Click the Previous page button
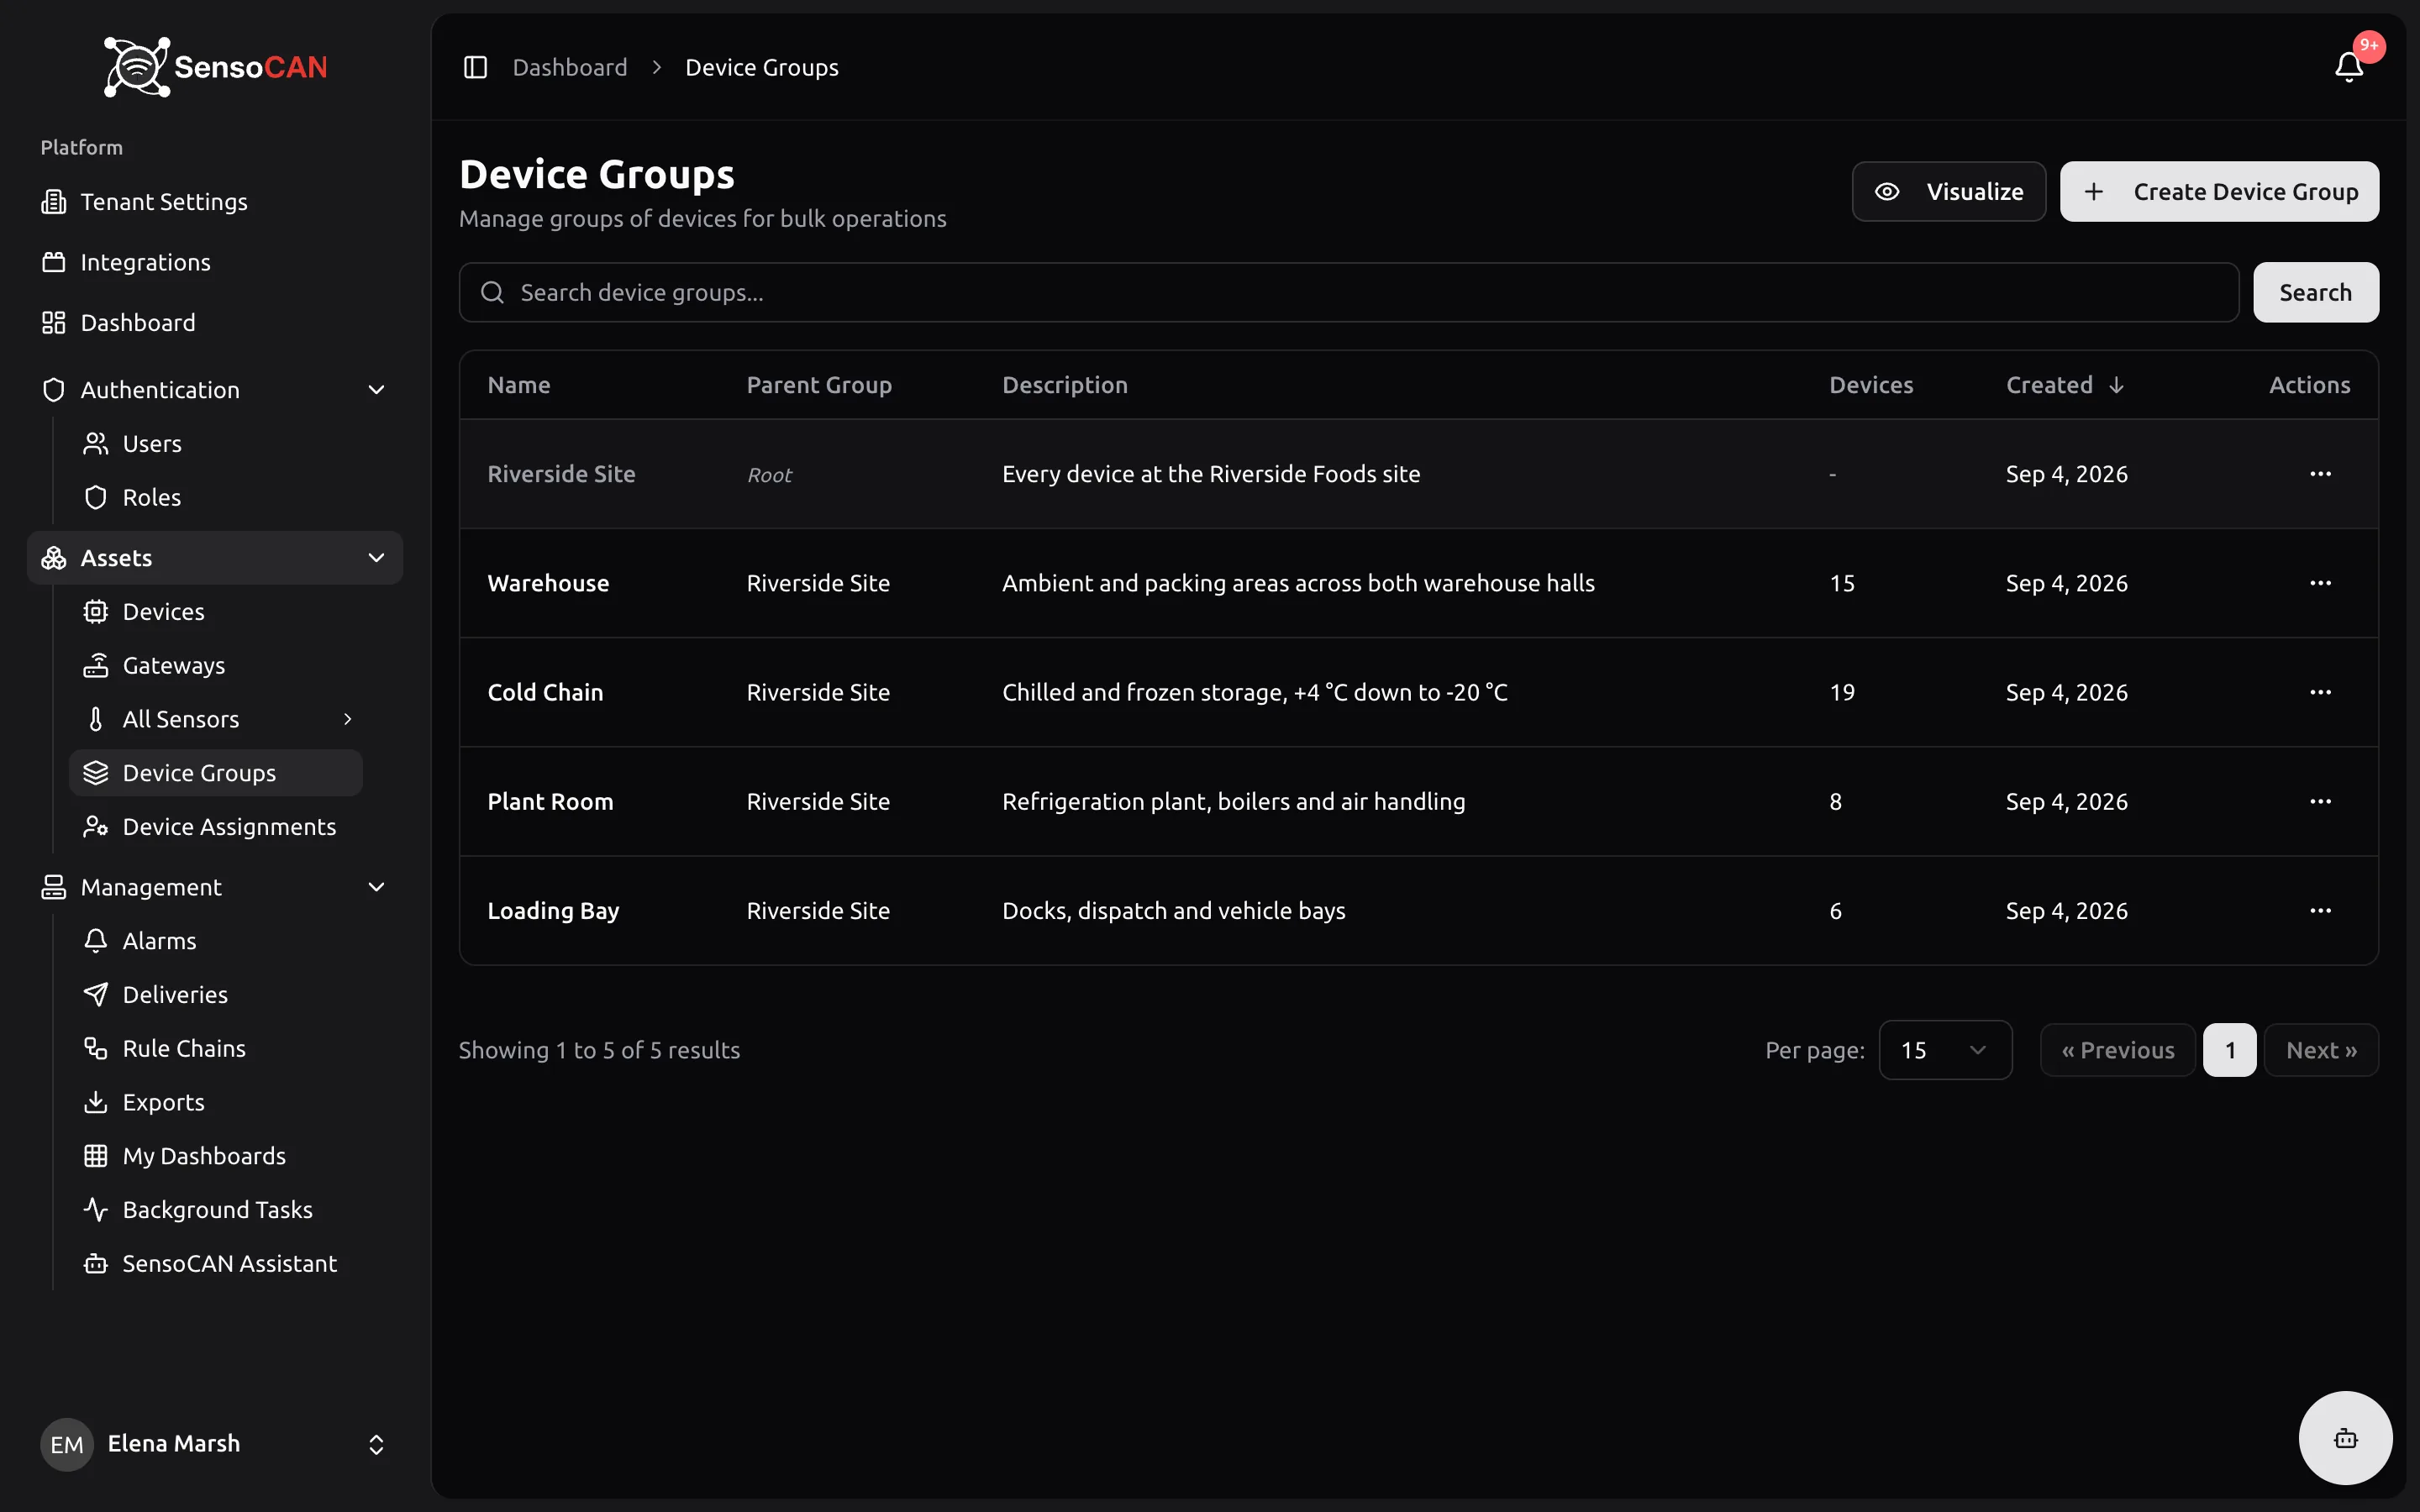The image size is (2420, 1512). point(2117,1050)
